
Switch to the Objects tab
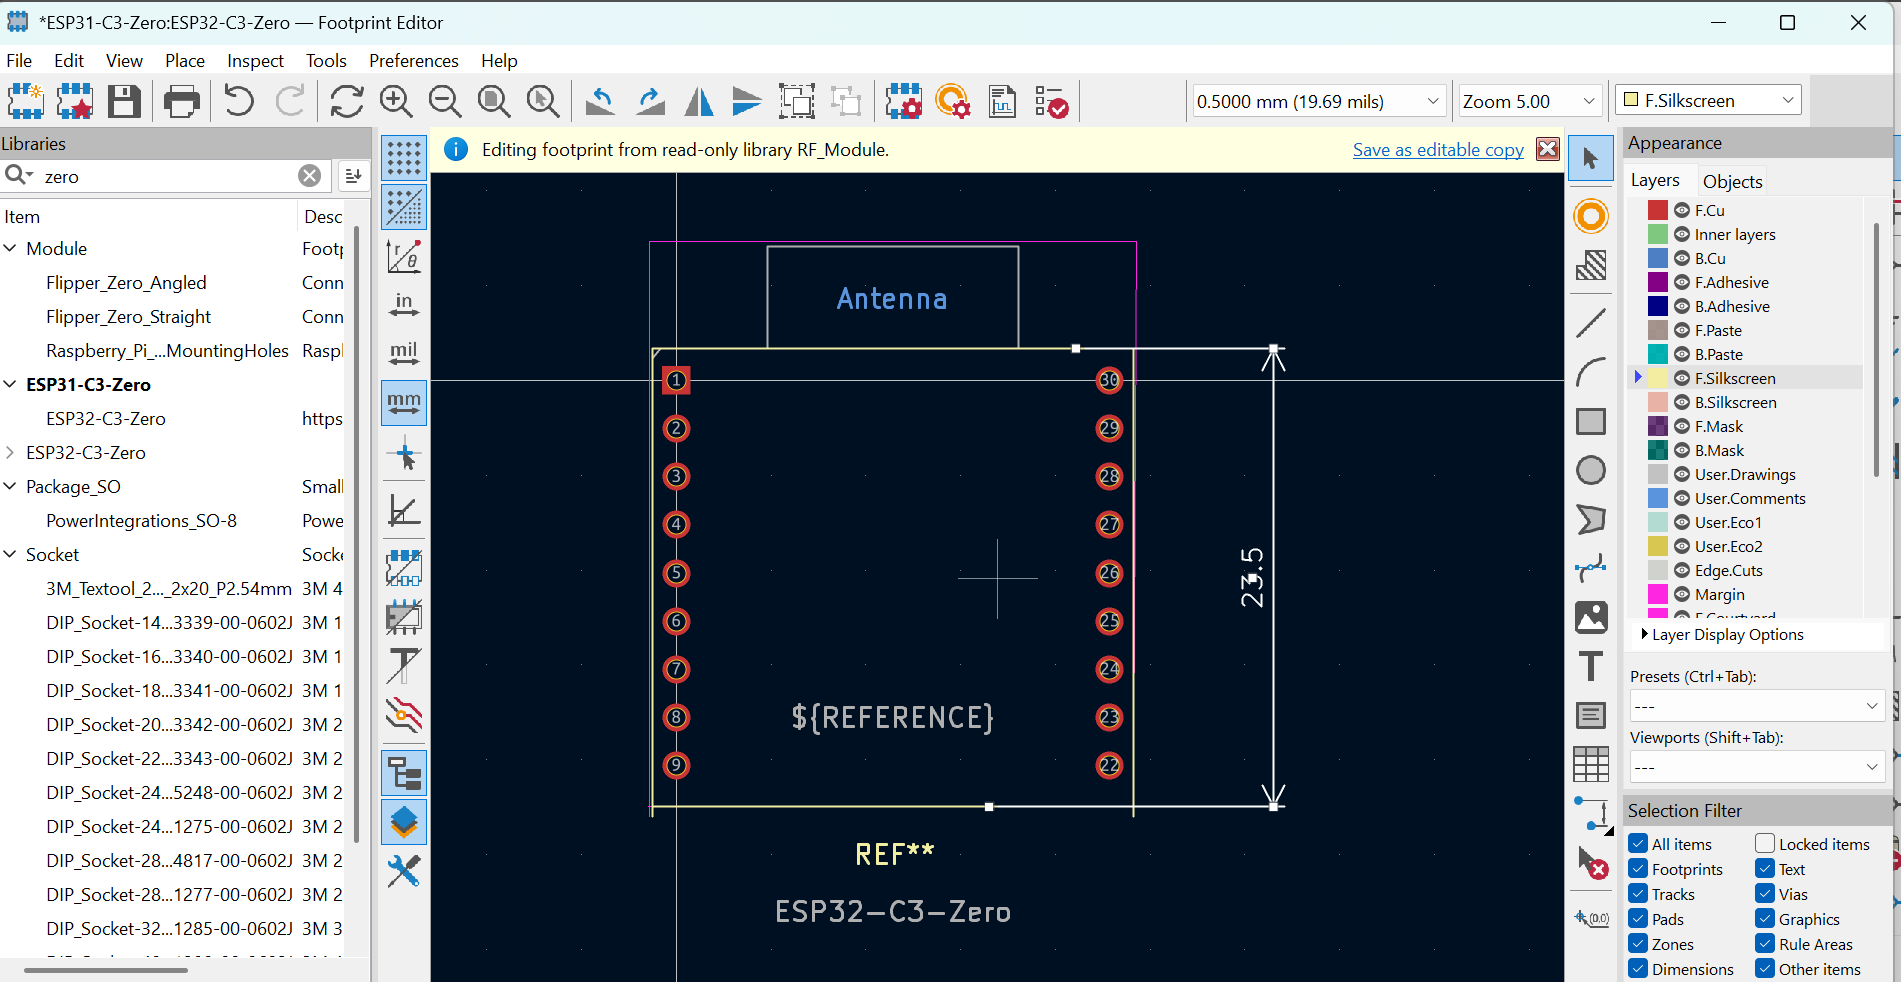(1732, 181)
